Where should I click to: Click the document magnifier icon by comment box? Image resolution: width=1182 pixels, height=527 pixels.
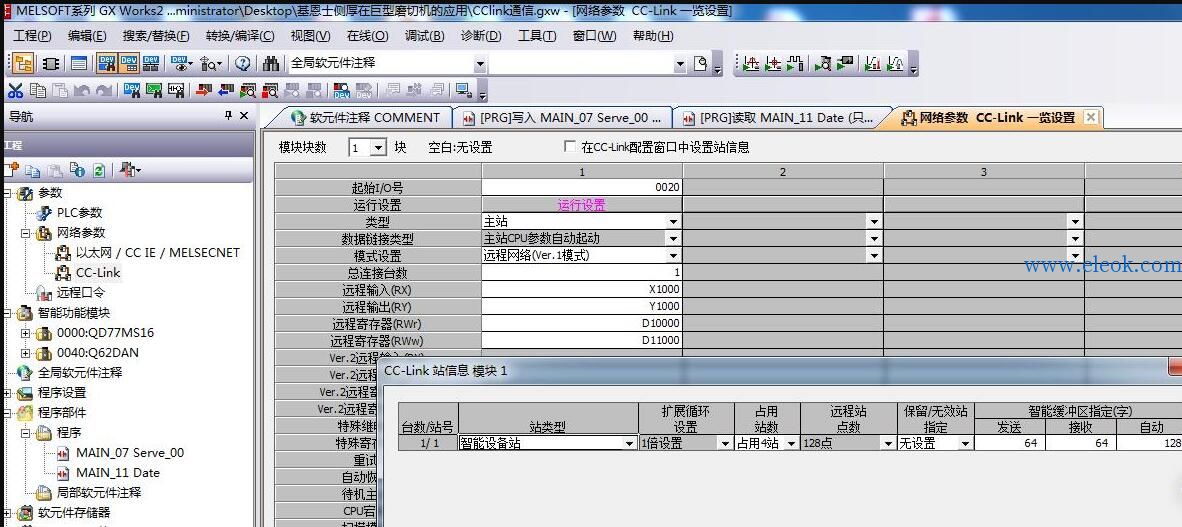(700, 63)
